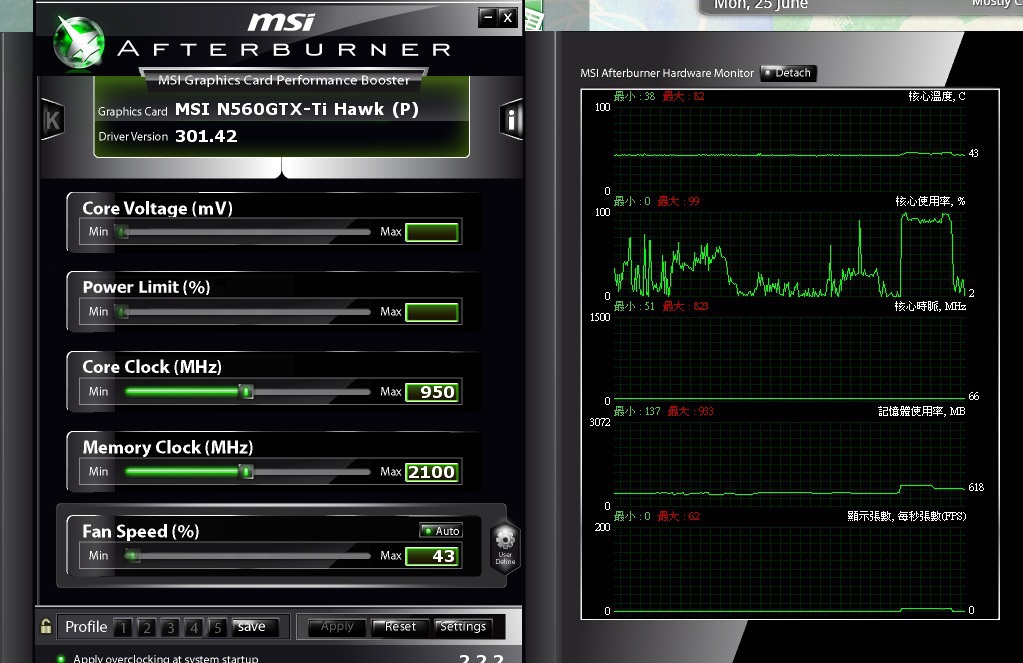1023x663 pixels.
Task: Click the Memory Clock slider handle
Action: (x=246, y=471)
